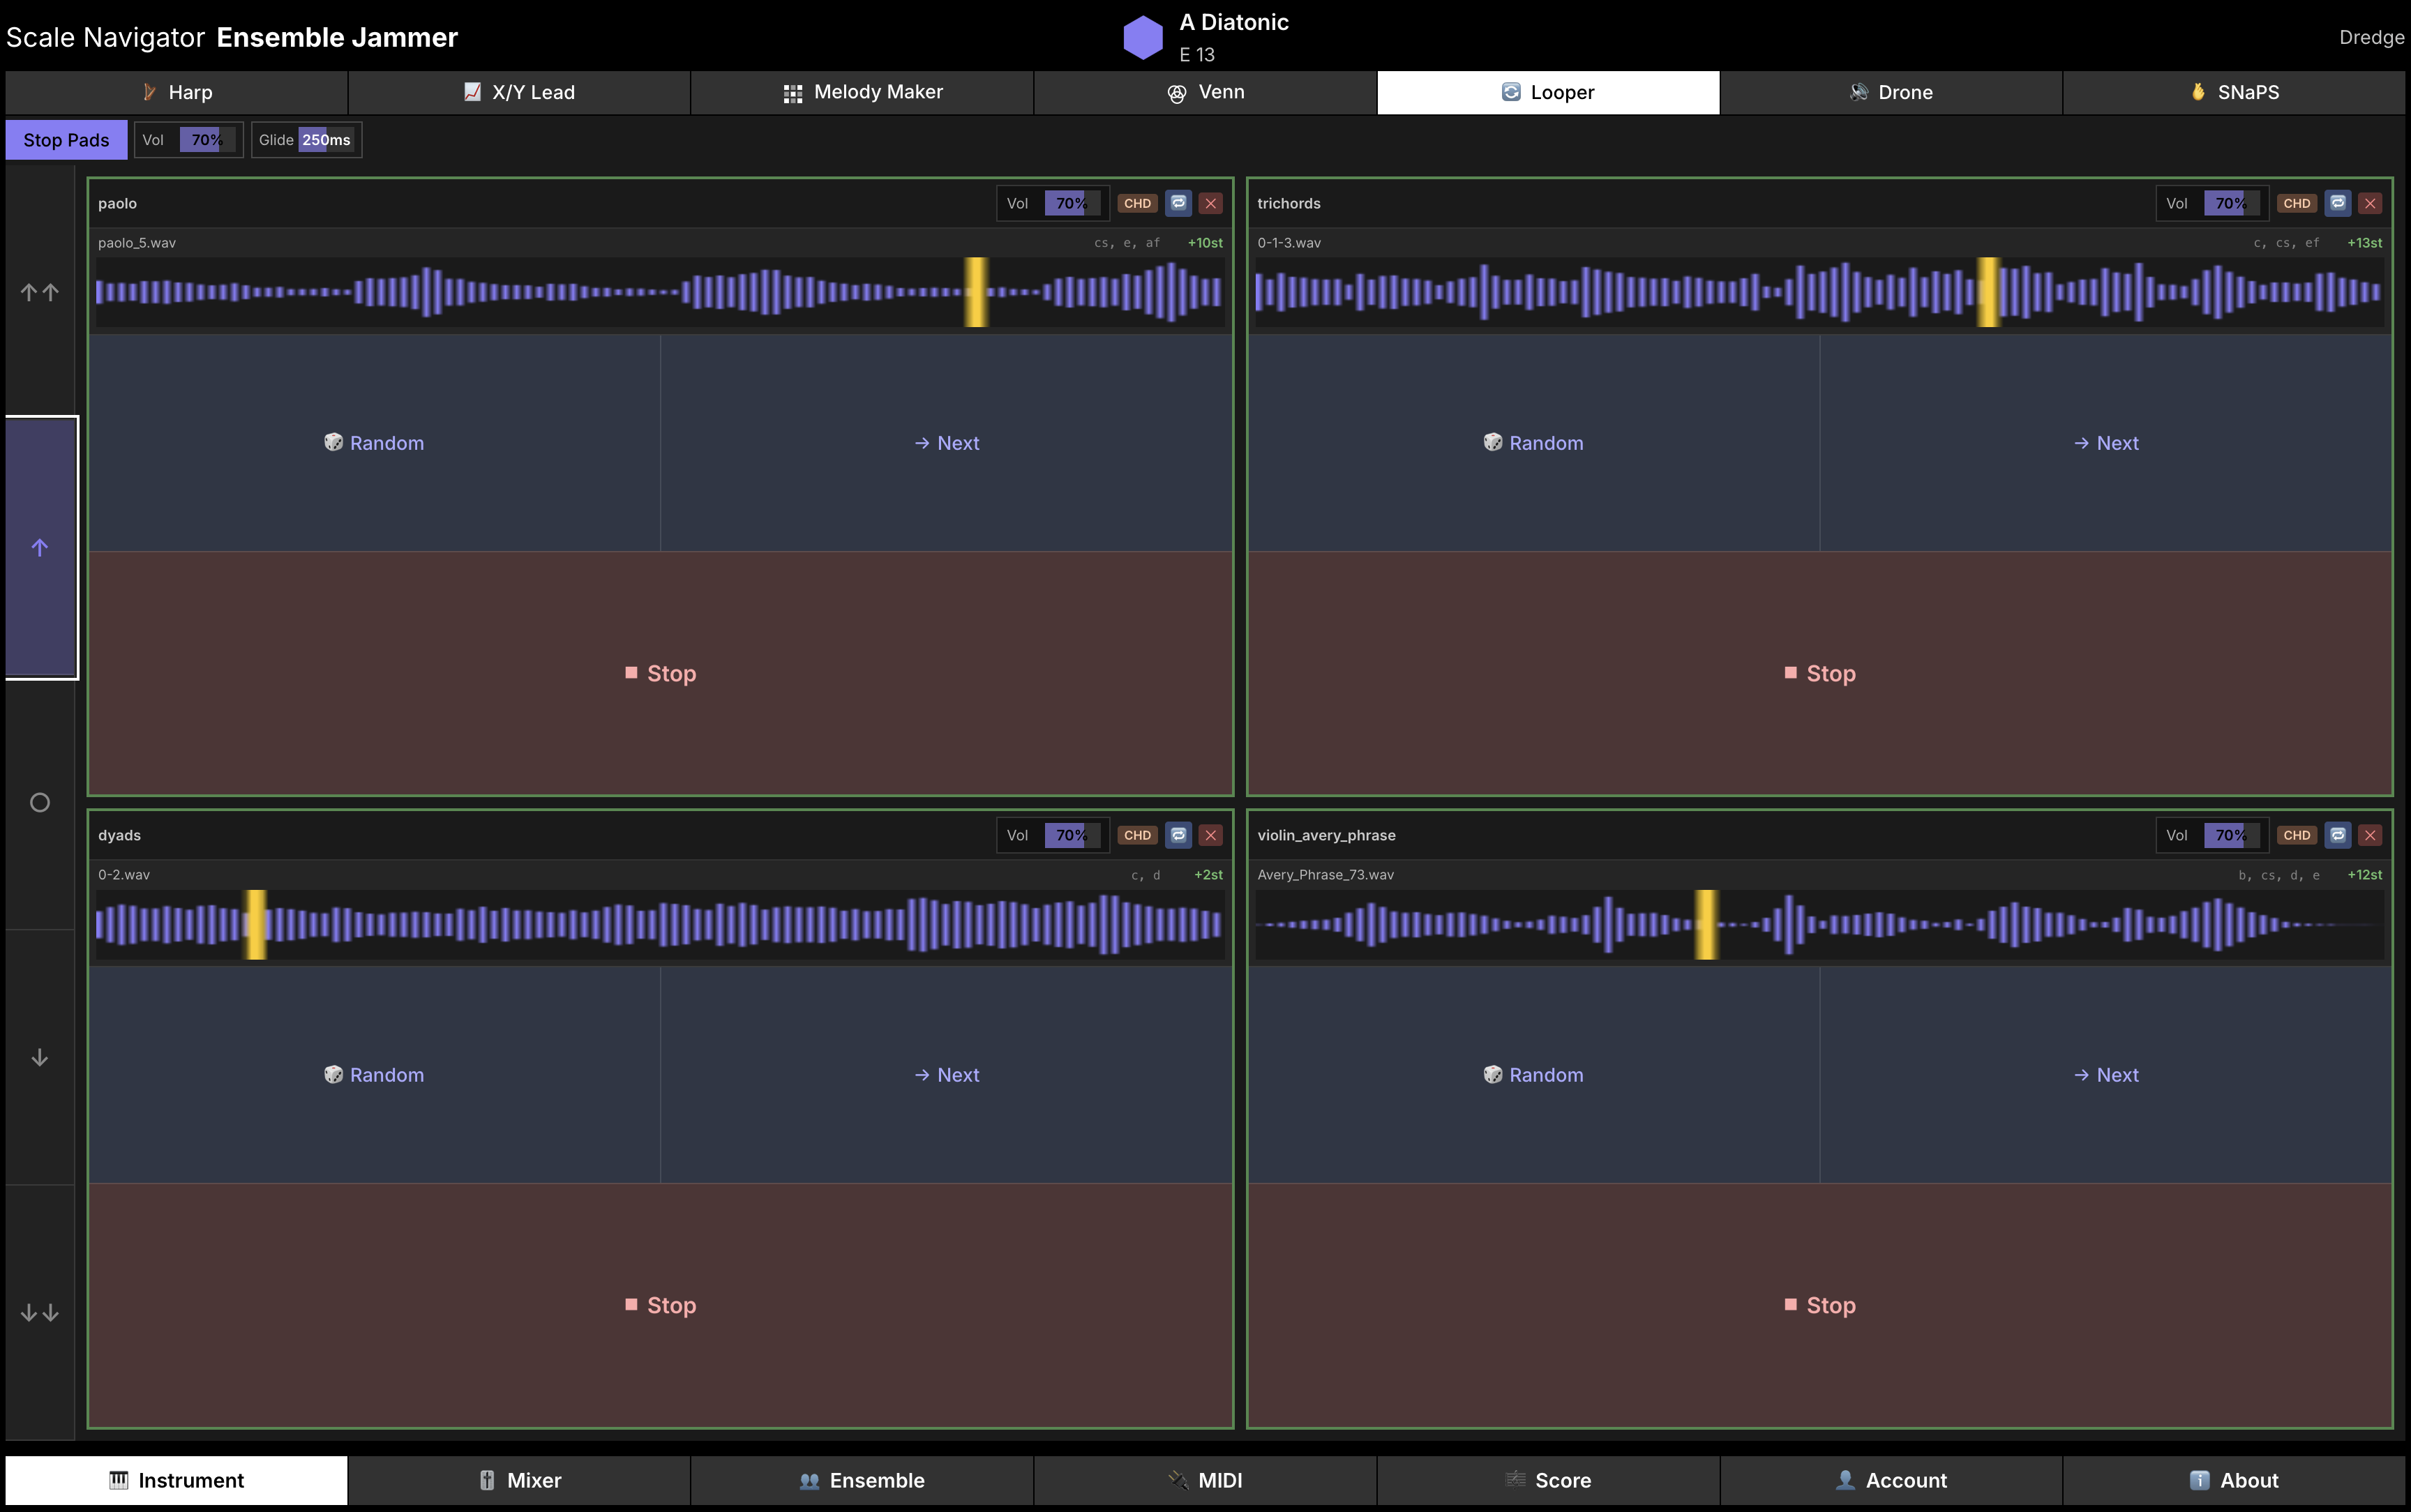The image size is (2411, 1512).
Task: Click the purple hexagon scale icon
Action: [1142, 37]
